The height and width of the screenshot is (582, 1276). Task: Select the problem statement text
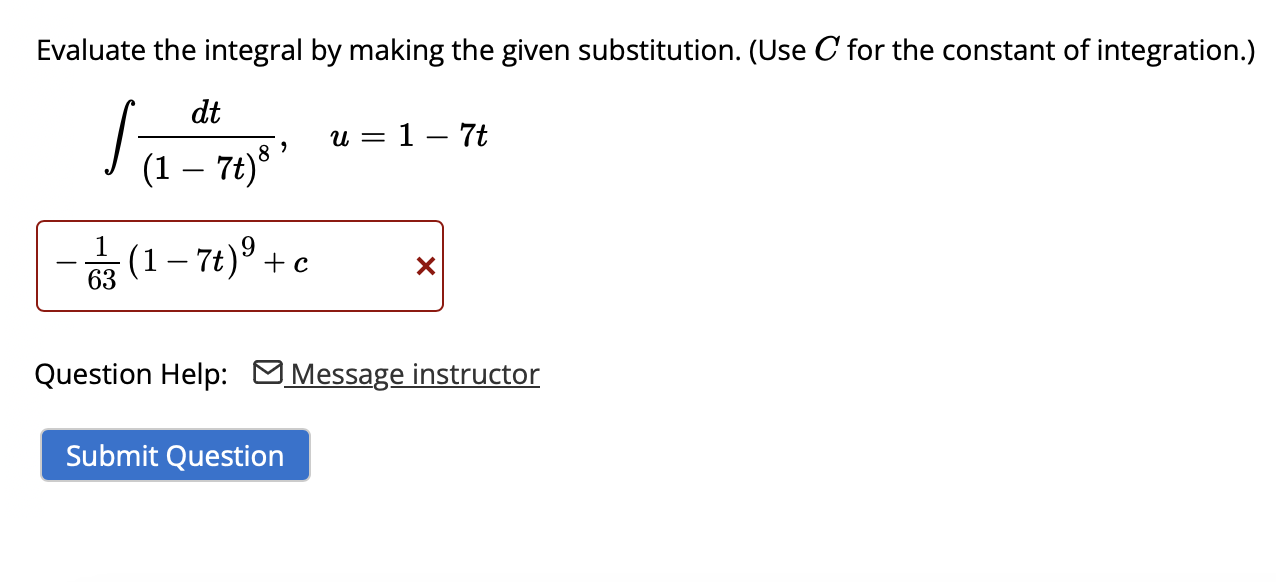pyautogui.click(x=640, y=49)
